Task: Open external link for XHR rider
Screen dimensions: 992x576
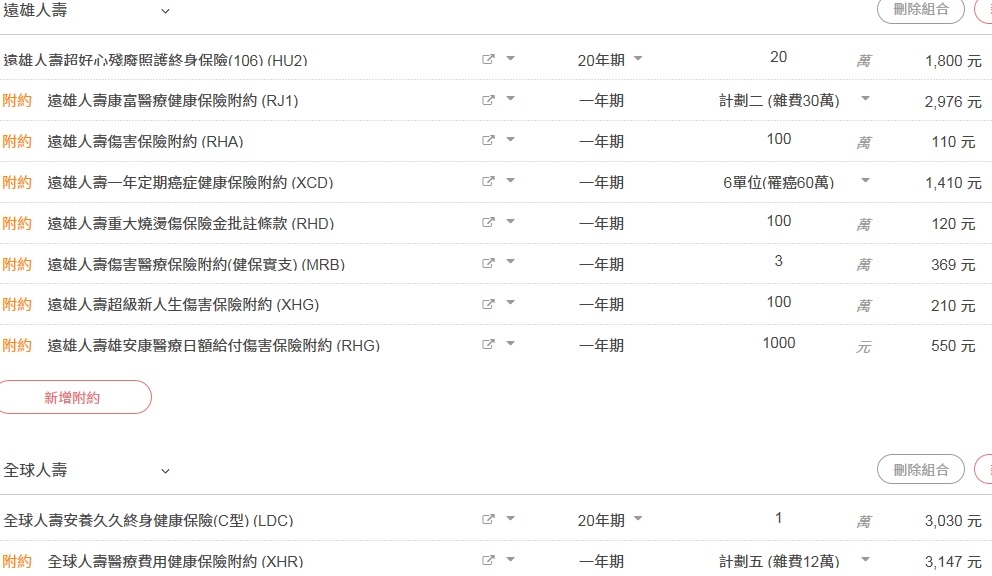Action: [x=488, y=561]
